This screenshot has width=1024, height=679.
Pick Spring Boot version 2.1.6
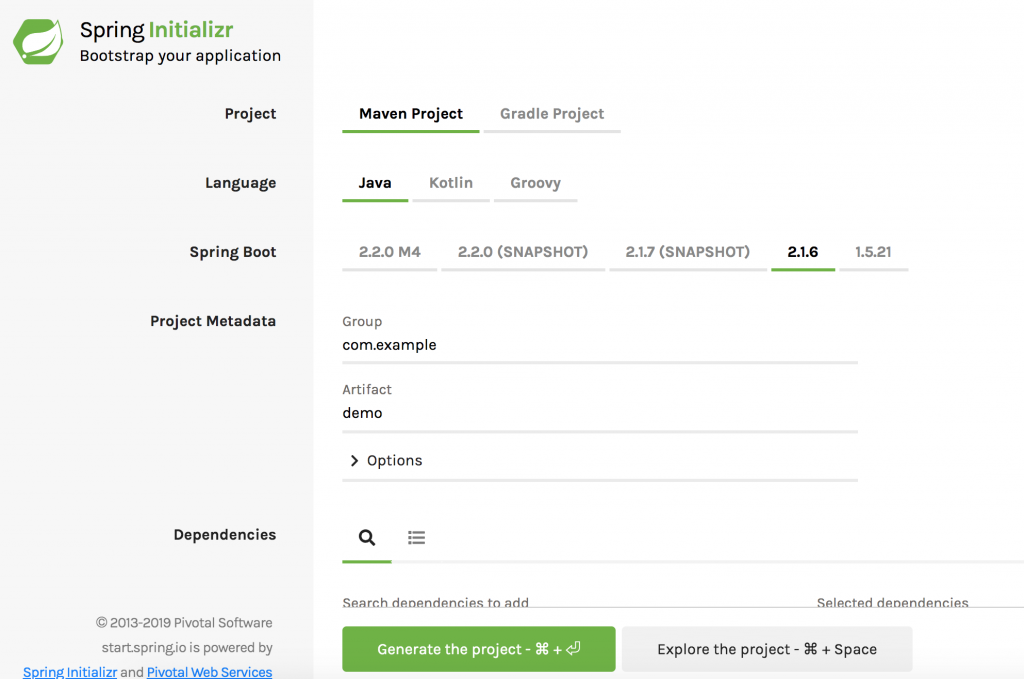point(803,252)
